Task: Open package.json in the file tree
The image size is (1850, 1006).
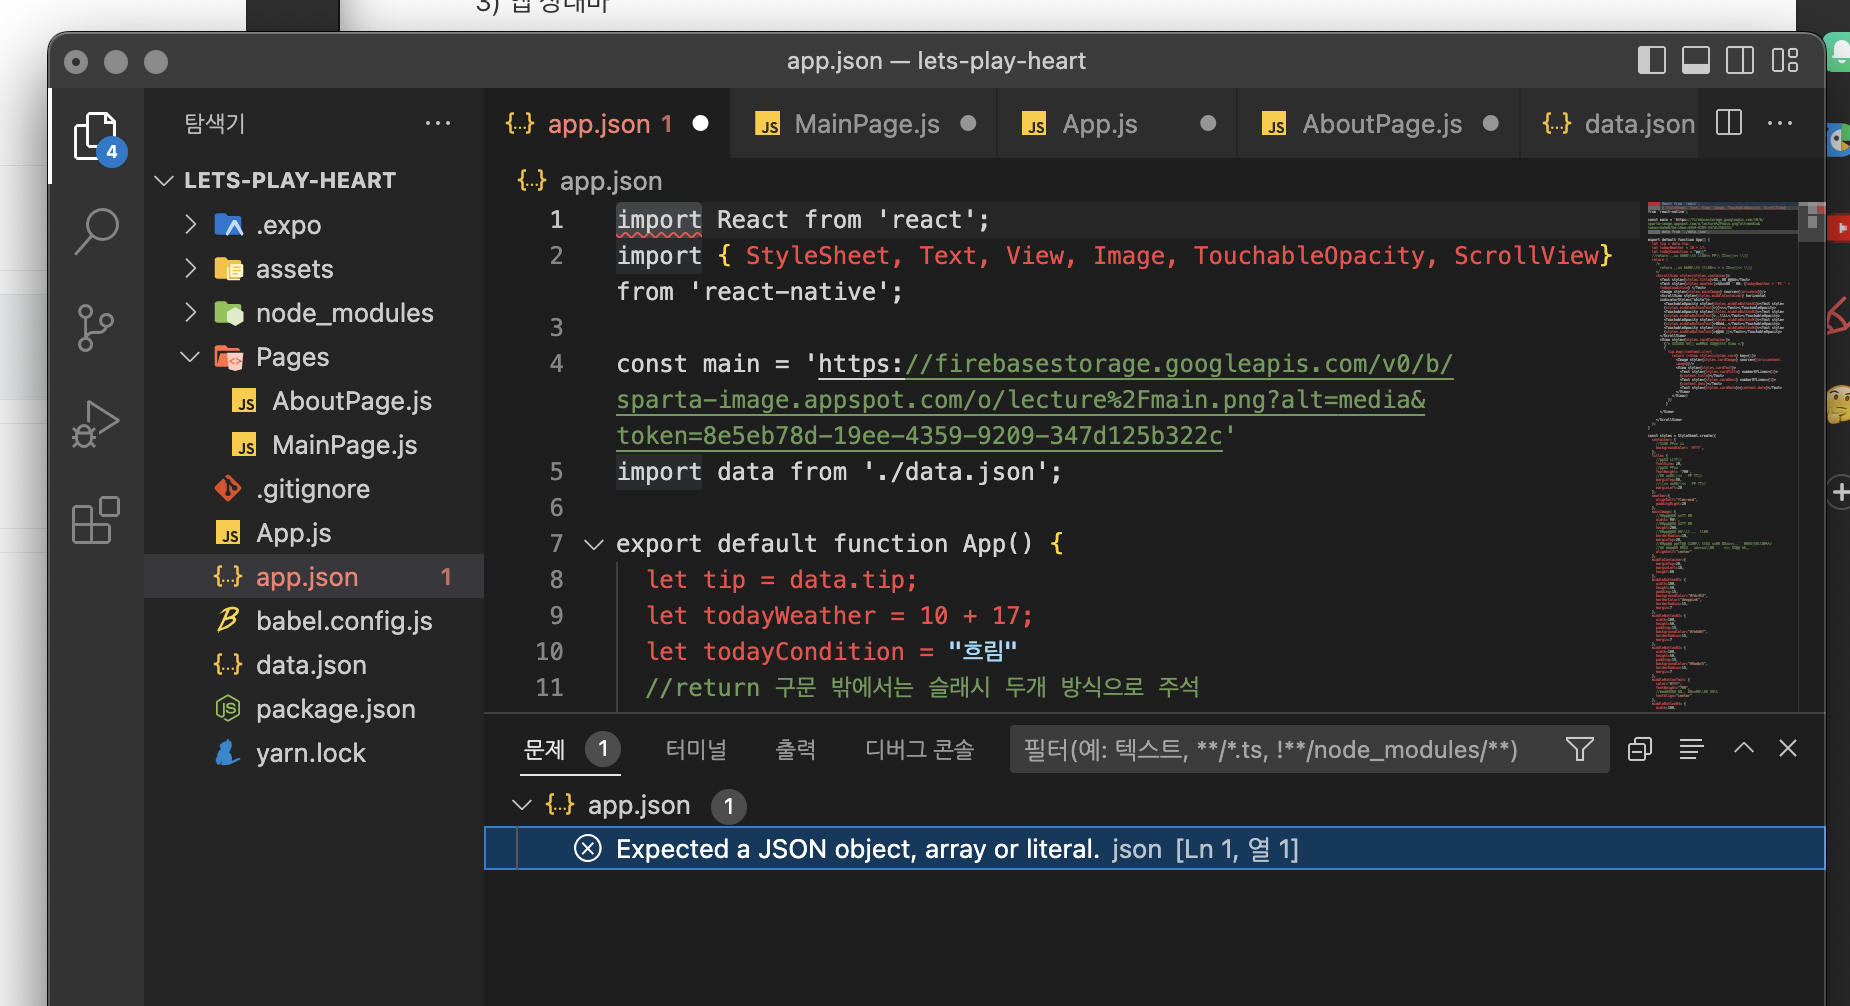Action: coord(314,709)
